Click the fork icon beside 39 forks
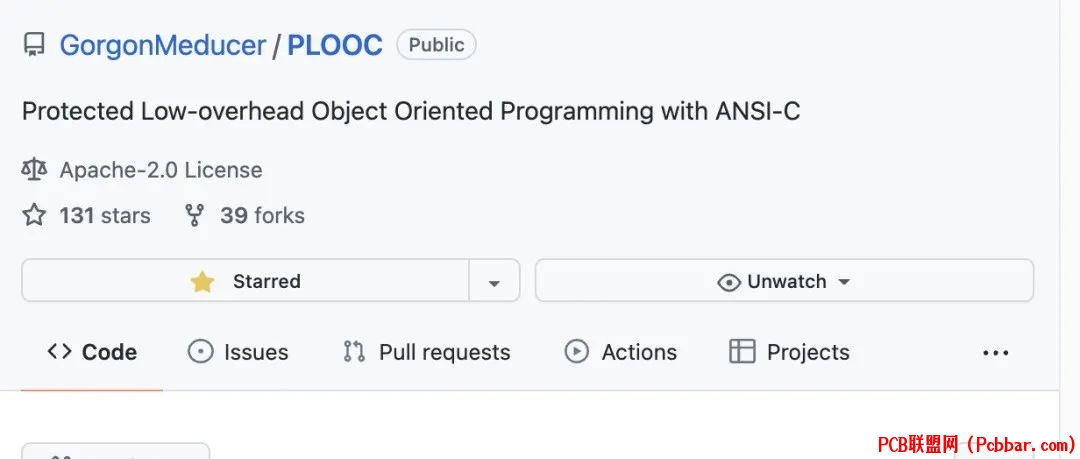1080x459 pixels. pyautogui.click(x=195, y=215)
